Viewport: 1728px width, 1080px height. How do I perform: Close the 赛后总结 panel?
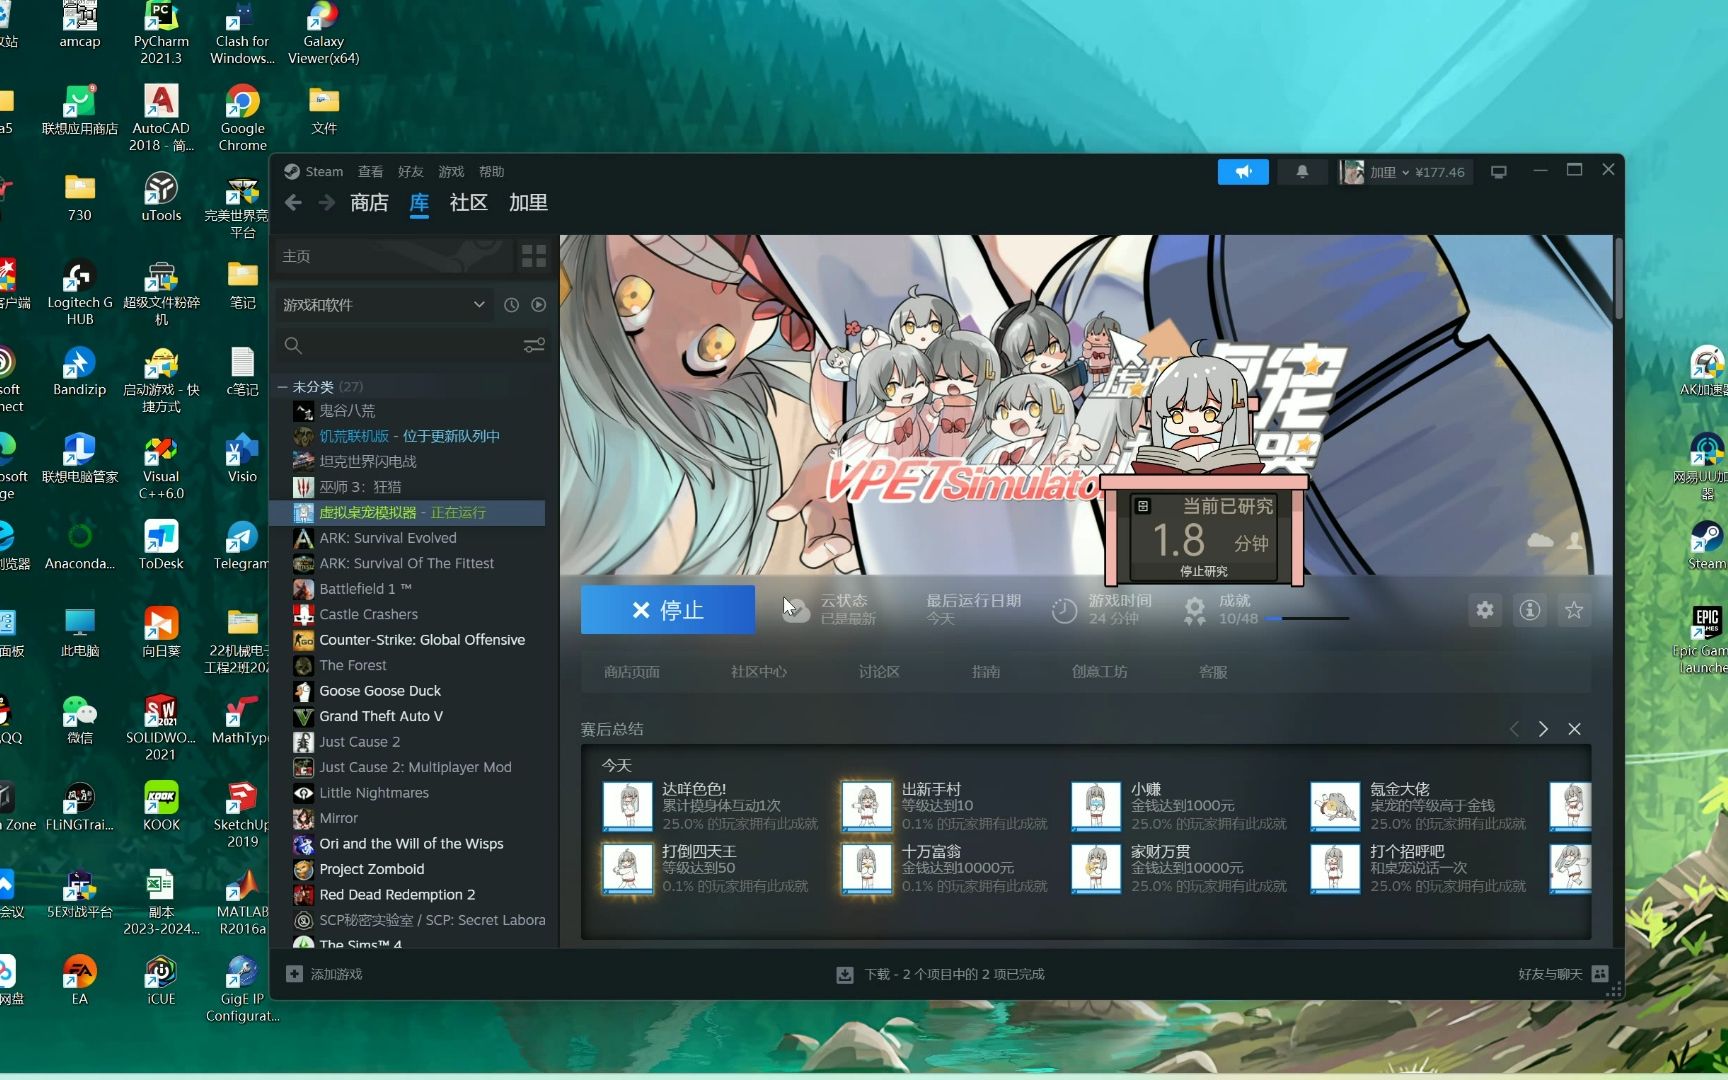coord(1574,729)
